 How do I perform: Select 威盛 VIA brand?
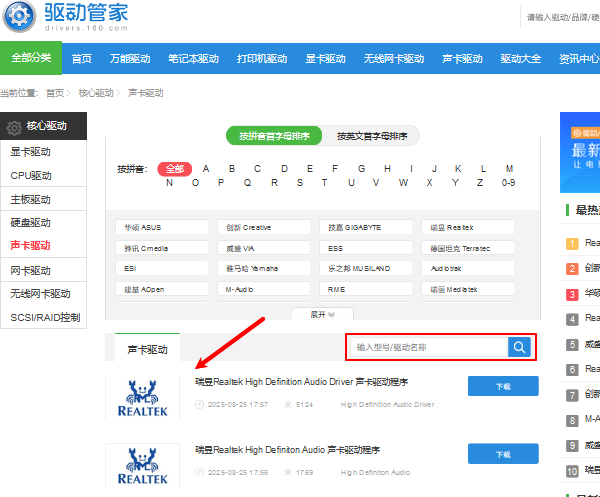coord(264,248)
